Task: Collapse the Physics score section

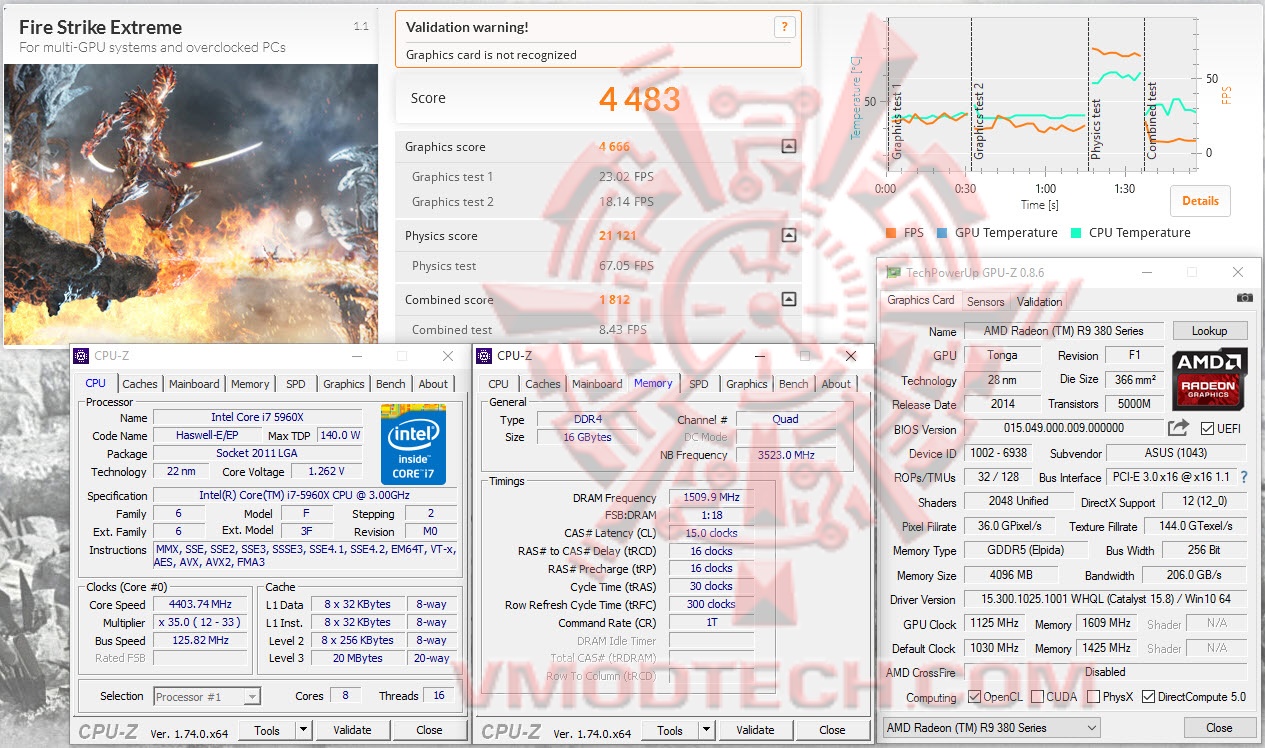Action: coord(789,236)
